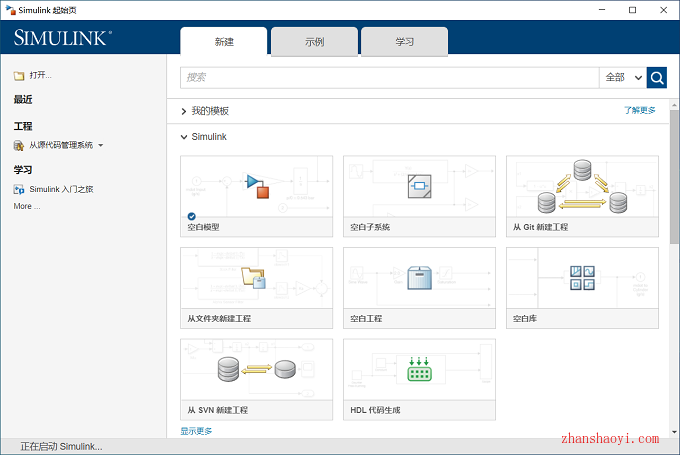Click the SVN databases icon

click(x=257, y=369)
